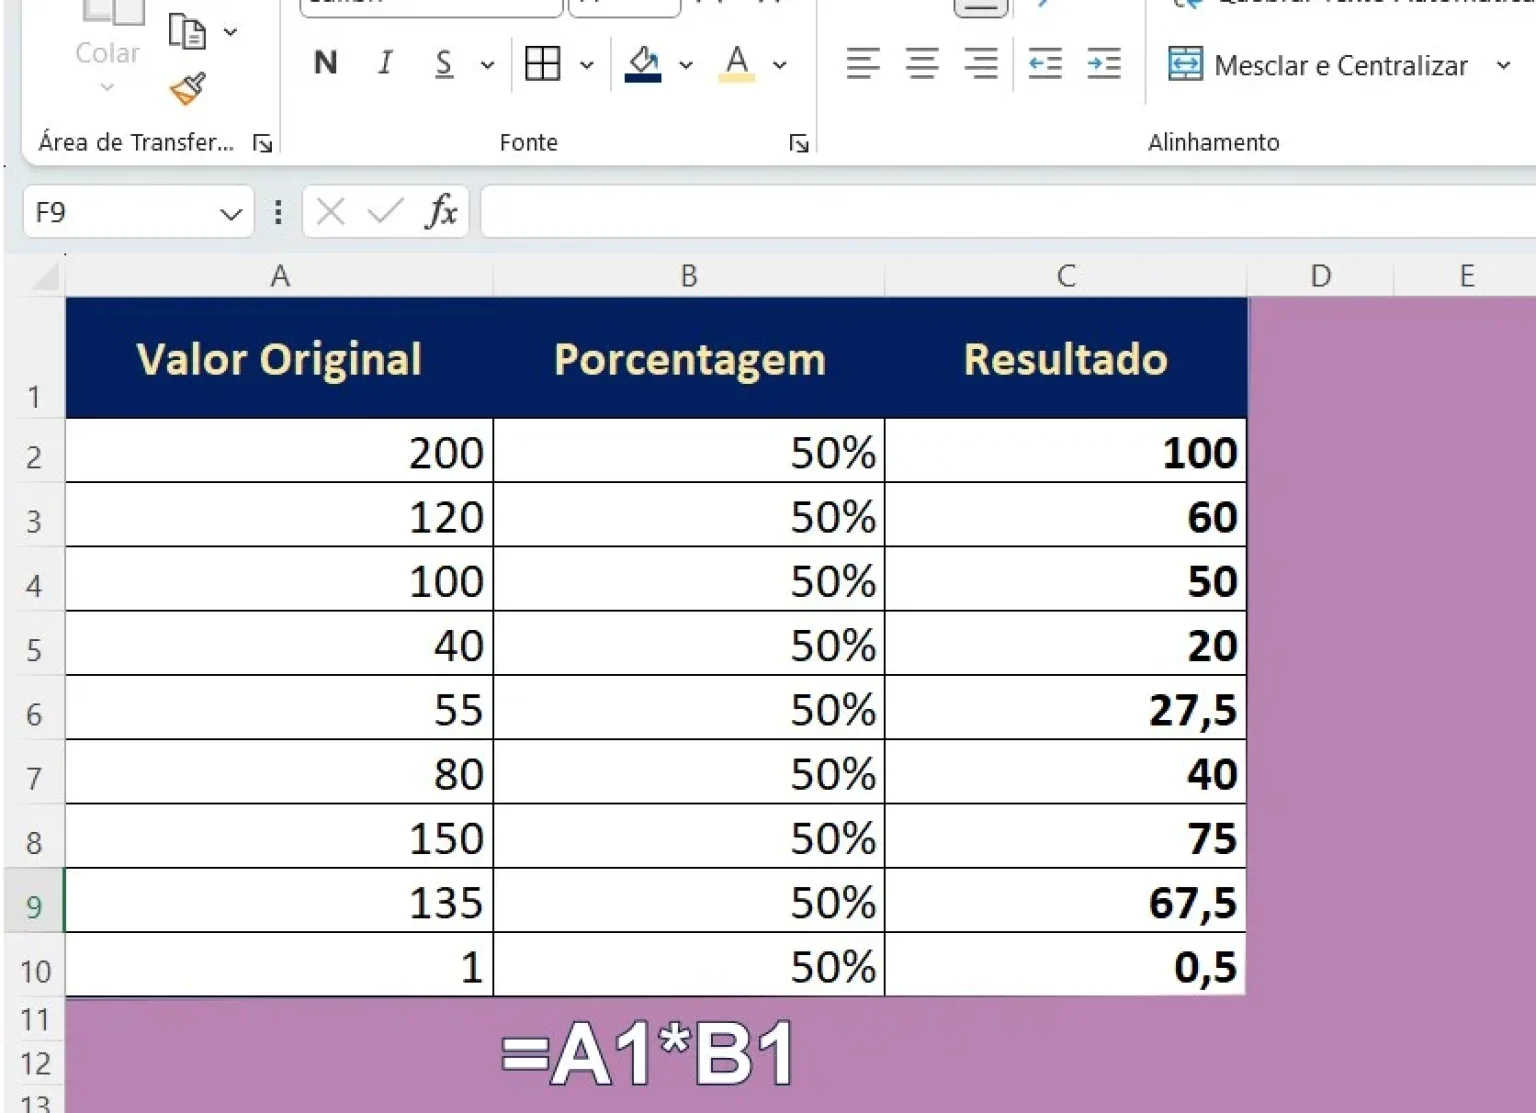Select row 1 header
This screenshot has height=1113, width=1536.
[x=34, y=358]
